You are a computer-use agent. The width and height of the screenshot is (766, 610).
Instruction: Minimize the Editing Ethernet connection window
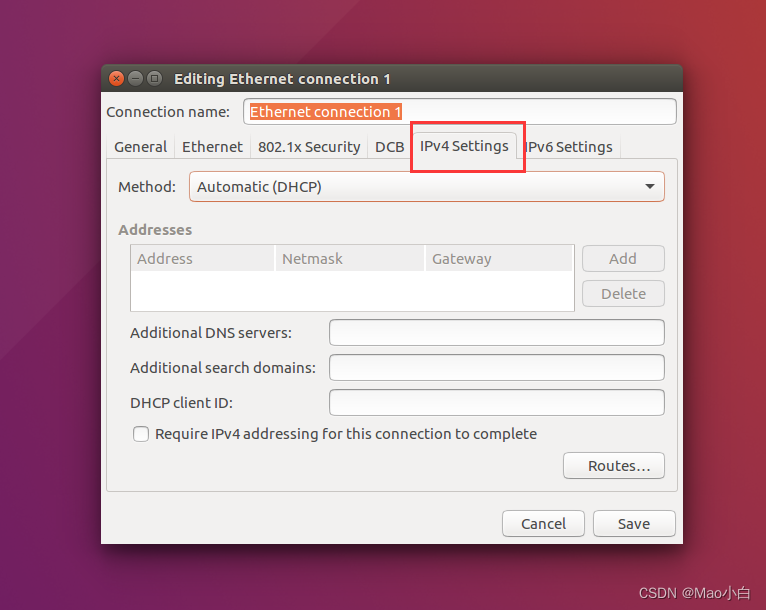coord(135,78)
